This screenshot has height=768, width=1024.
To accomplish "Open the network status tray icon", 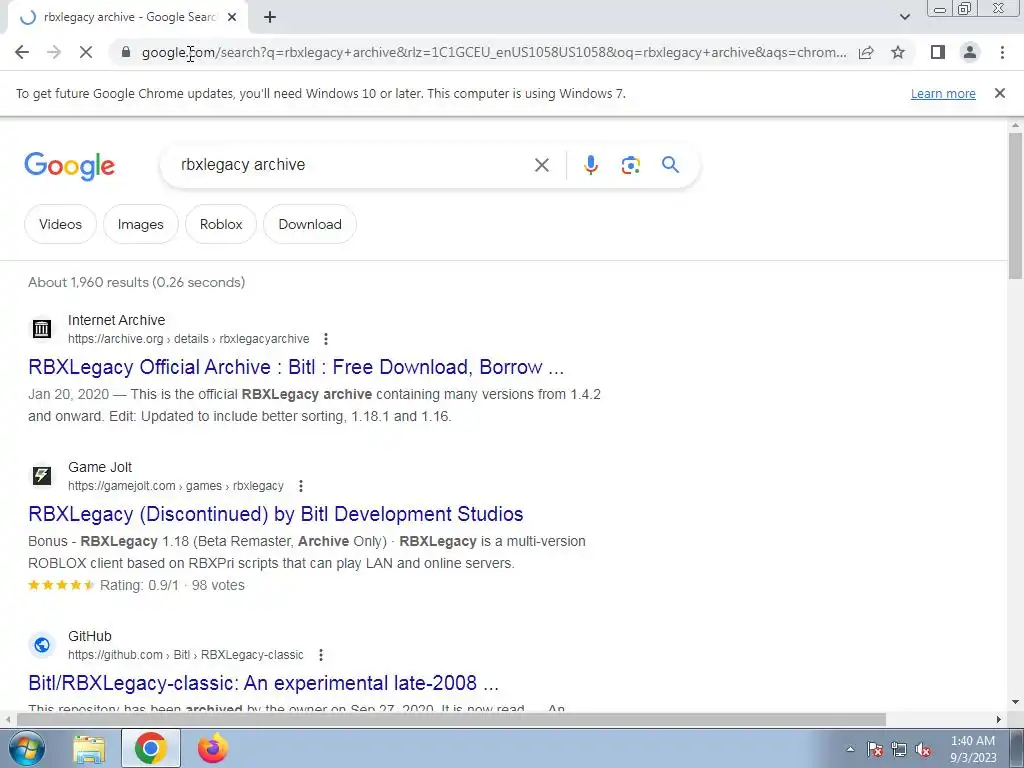I will pyautogui.click(x=899, y=750).
